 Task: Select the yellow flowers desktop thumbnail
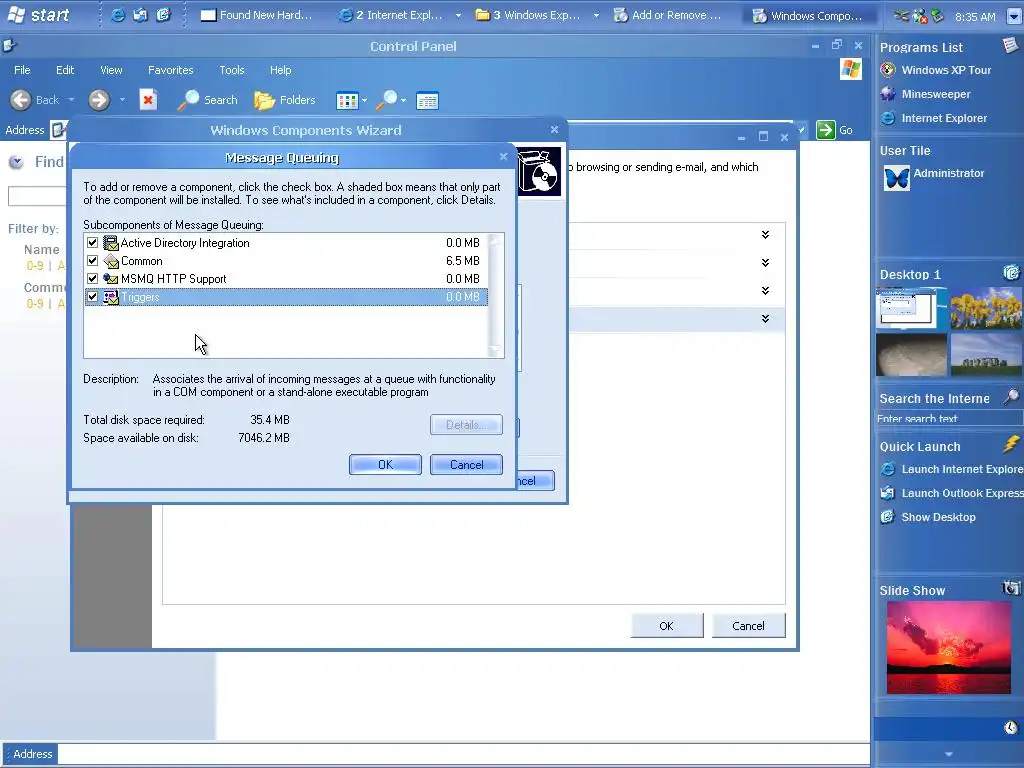coord(986,308)
